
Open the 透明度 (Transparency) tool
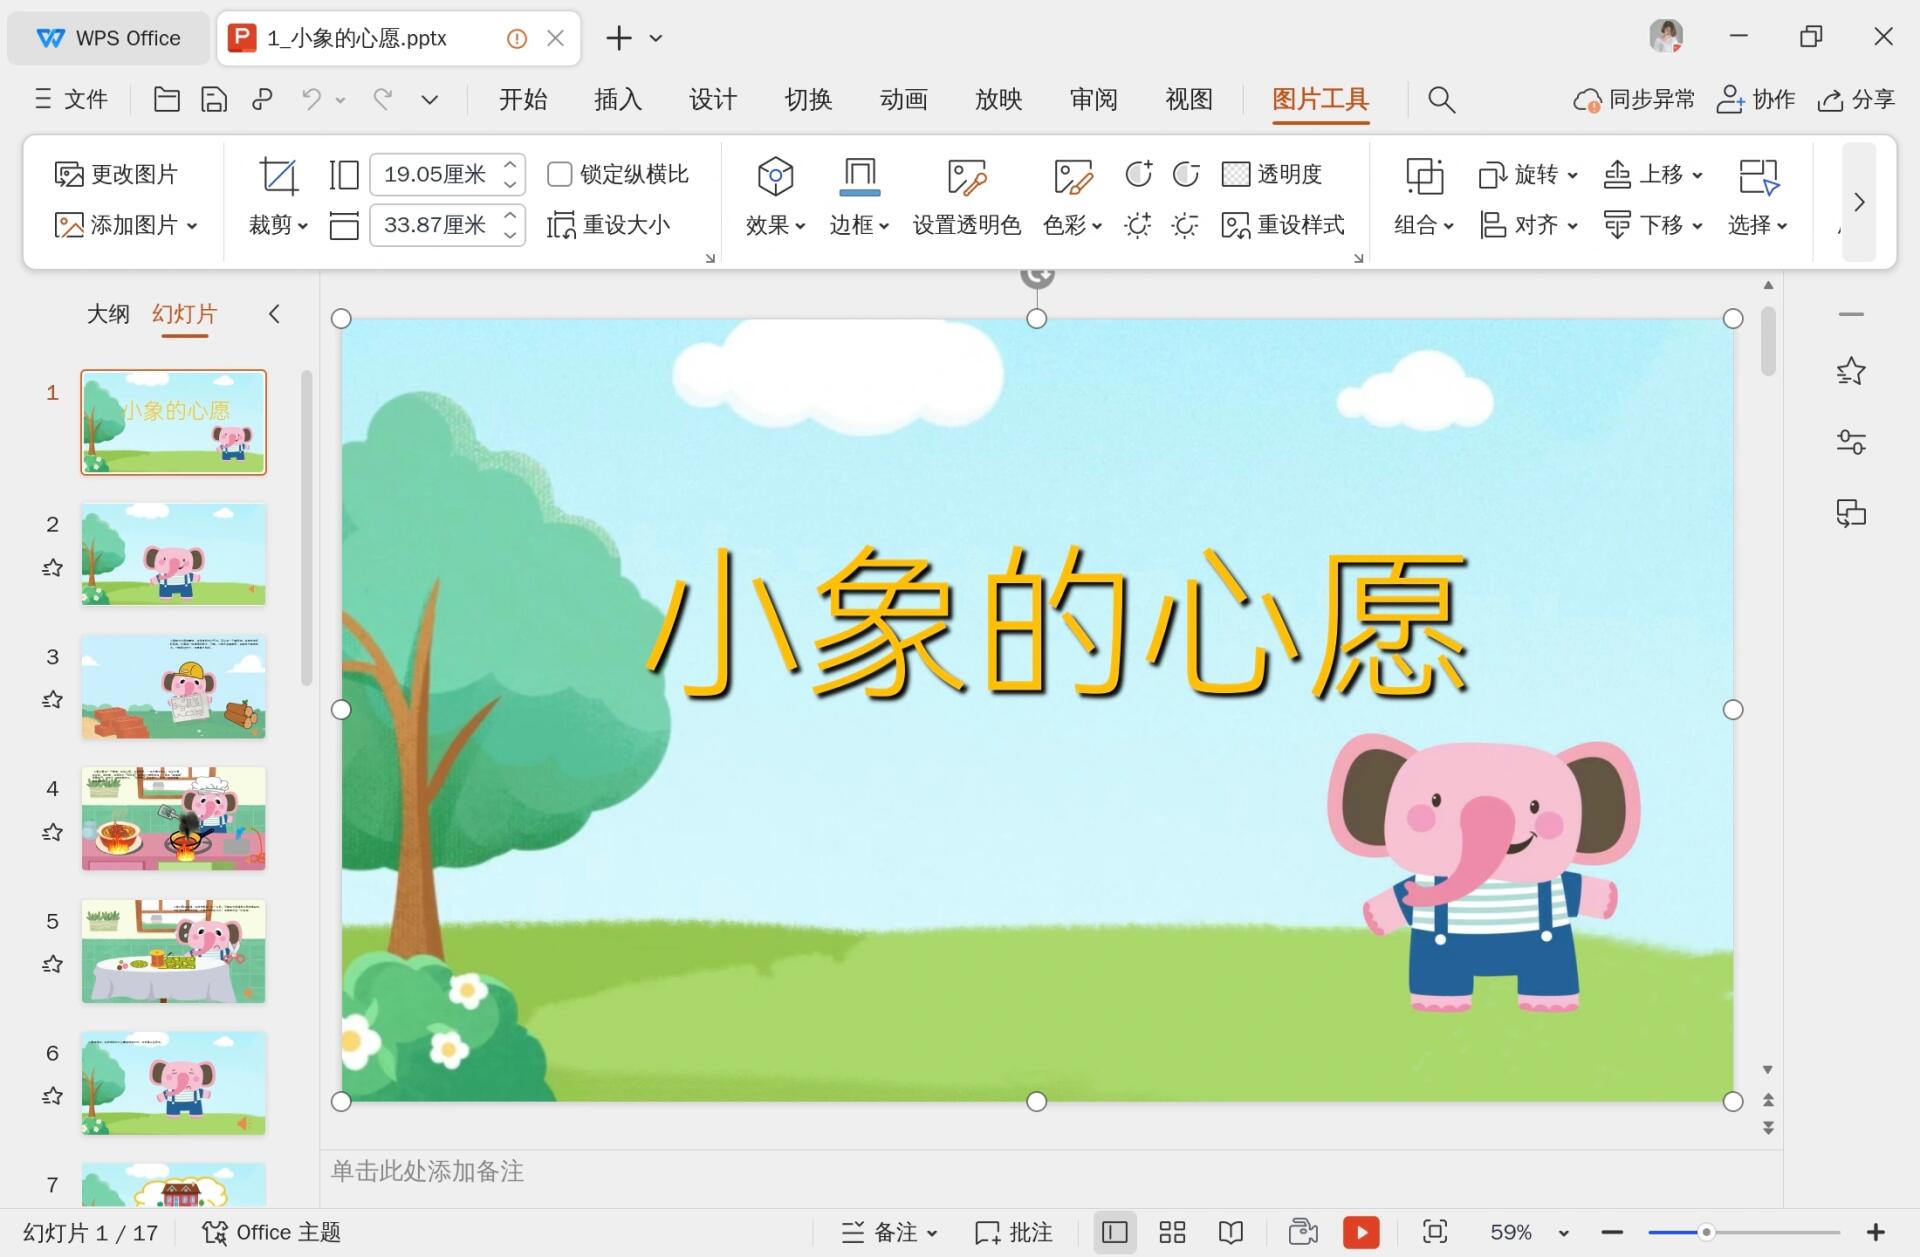pos(1275,173)
